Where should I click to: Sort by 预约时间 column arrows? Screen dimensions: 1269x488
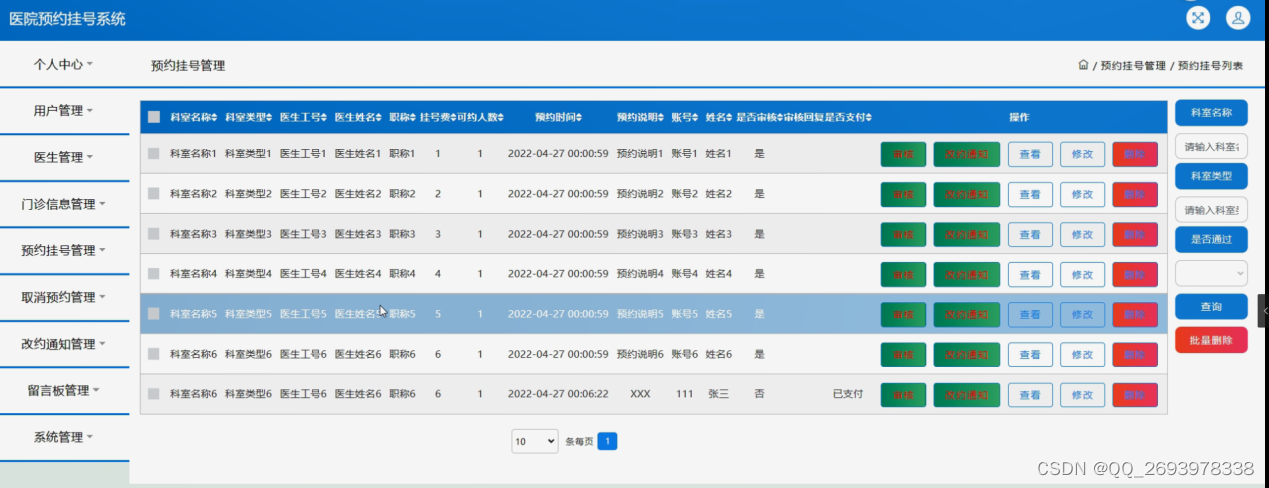pyautogui.click(x=579, y=117)
